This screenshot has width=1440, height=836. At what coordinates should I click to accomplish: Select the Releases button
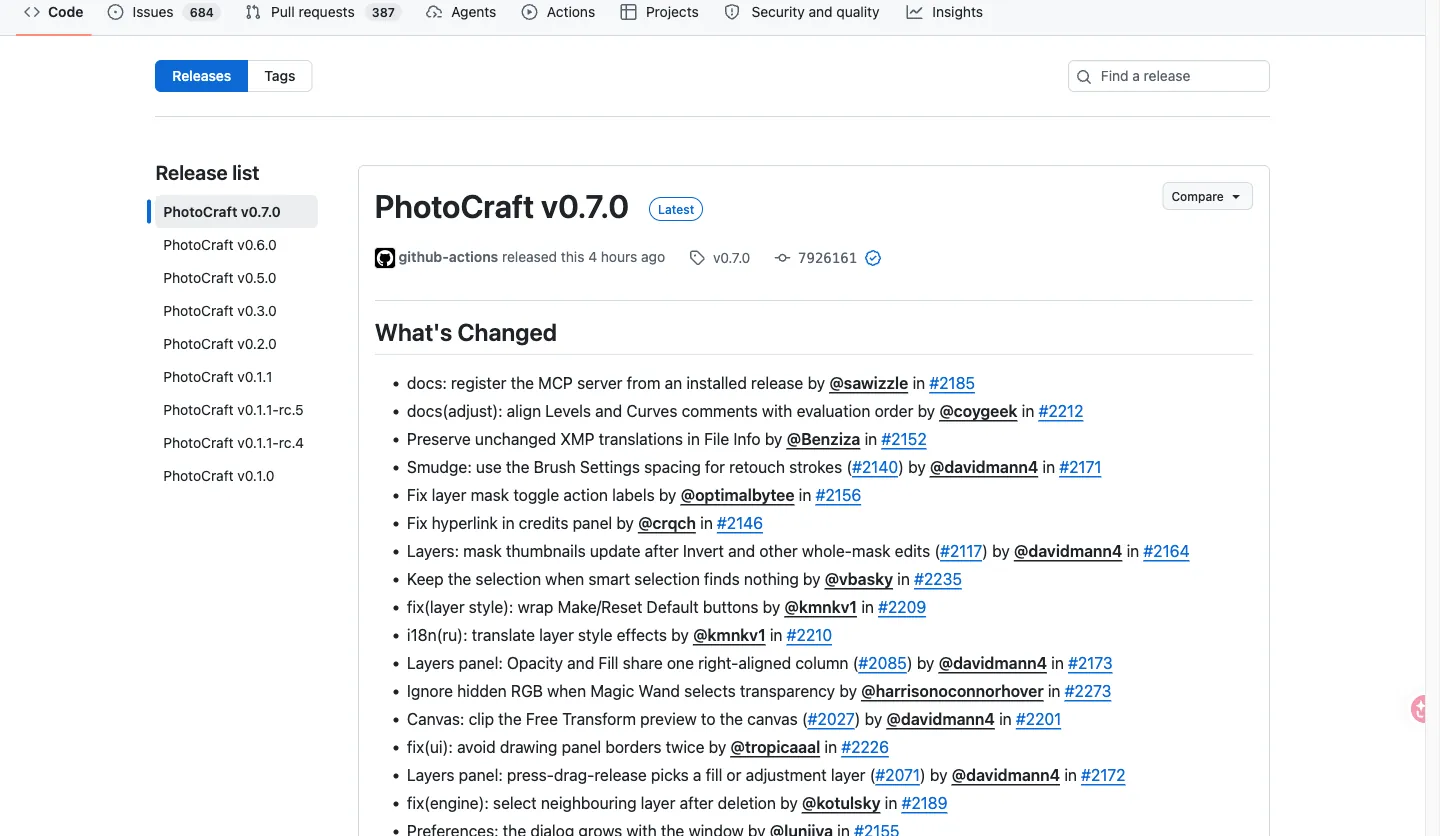(x=201, y=76)
